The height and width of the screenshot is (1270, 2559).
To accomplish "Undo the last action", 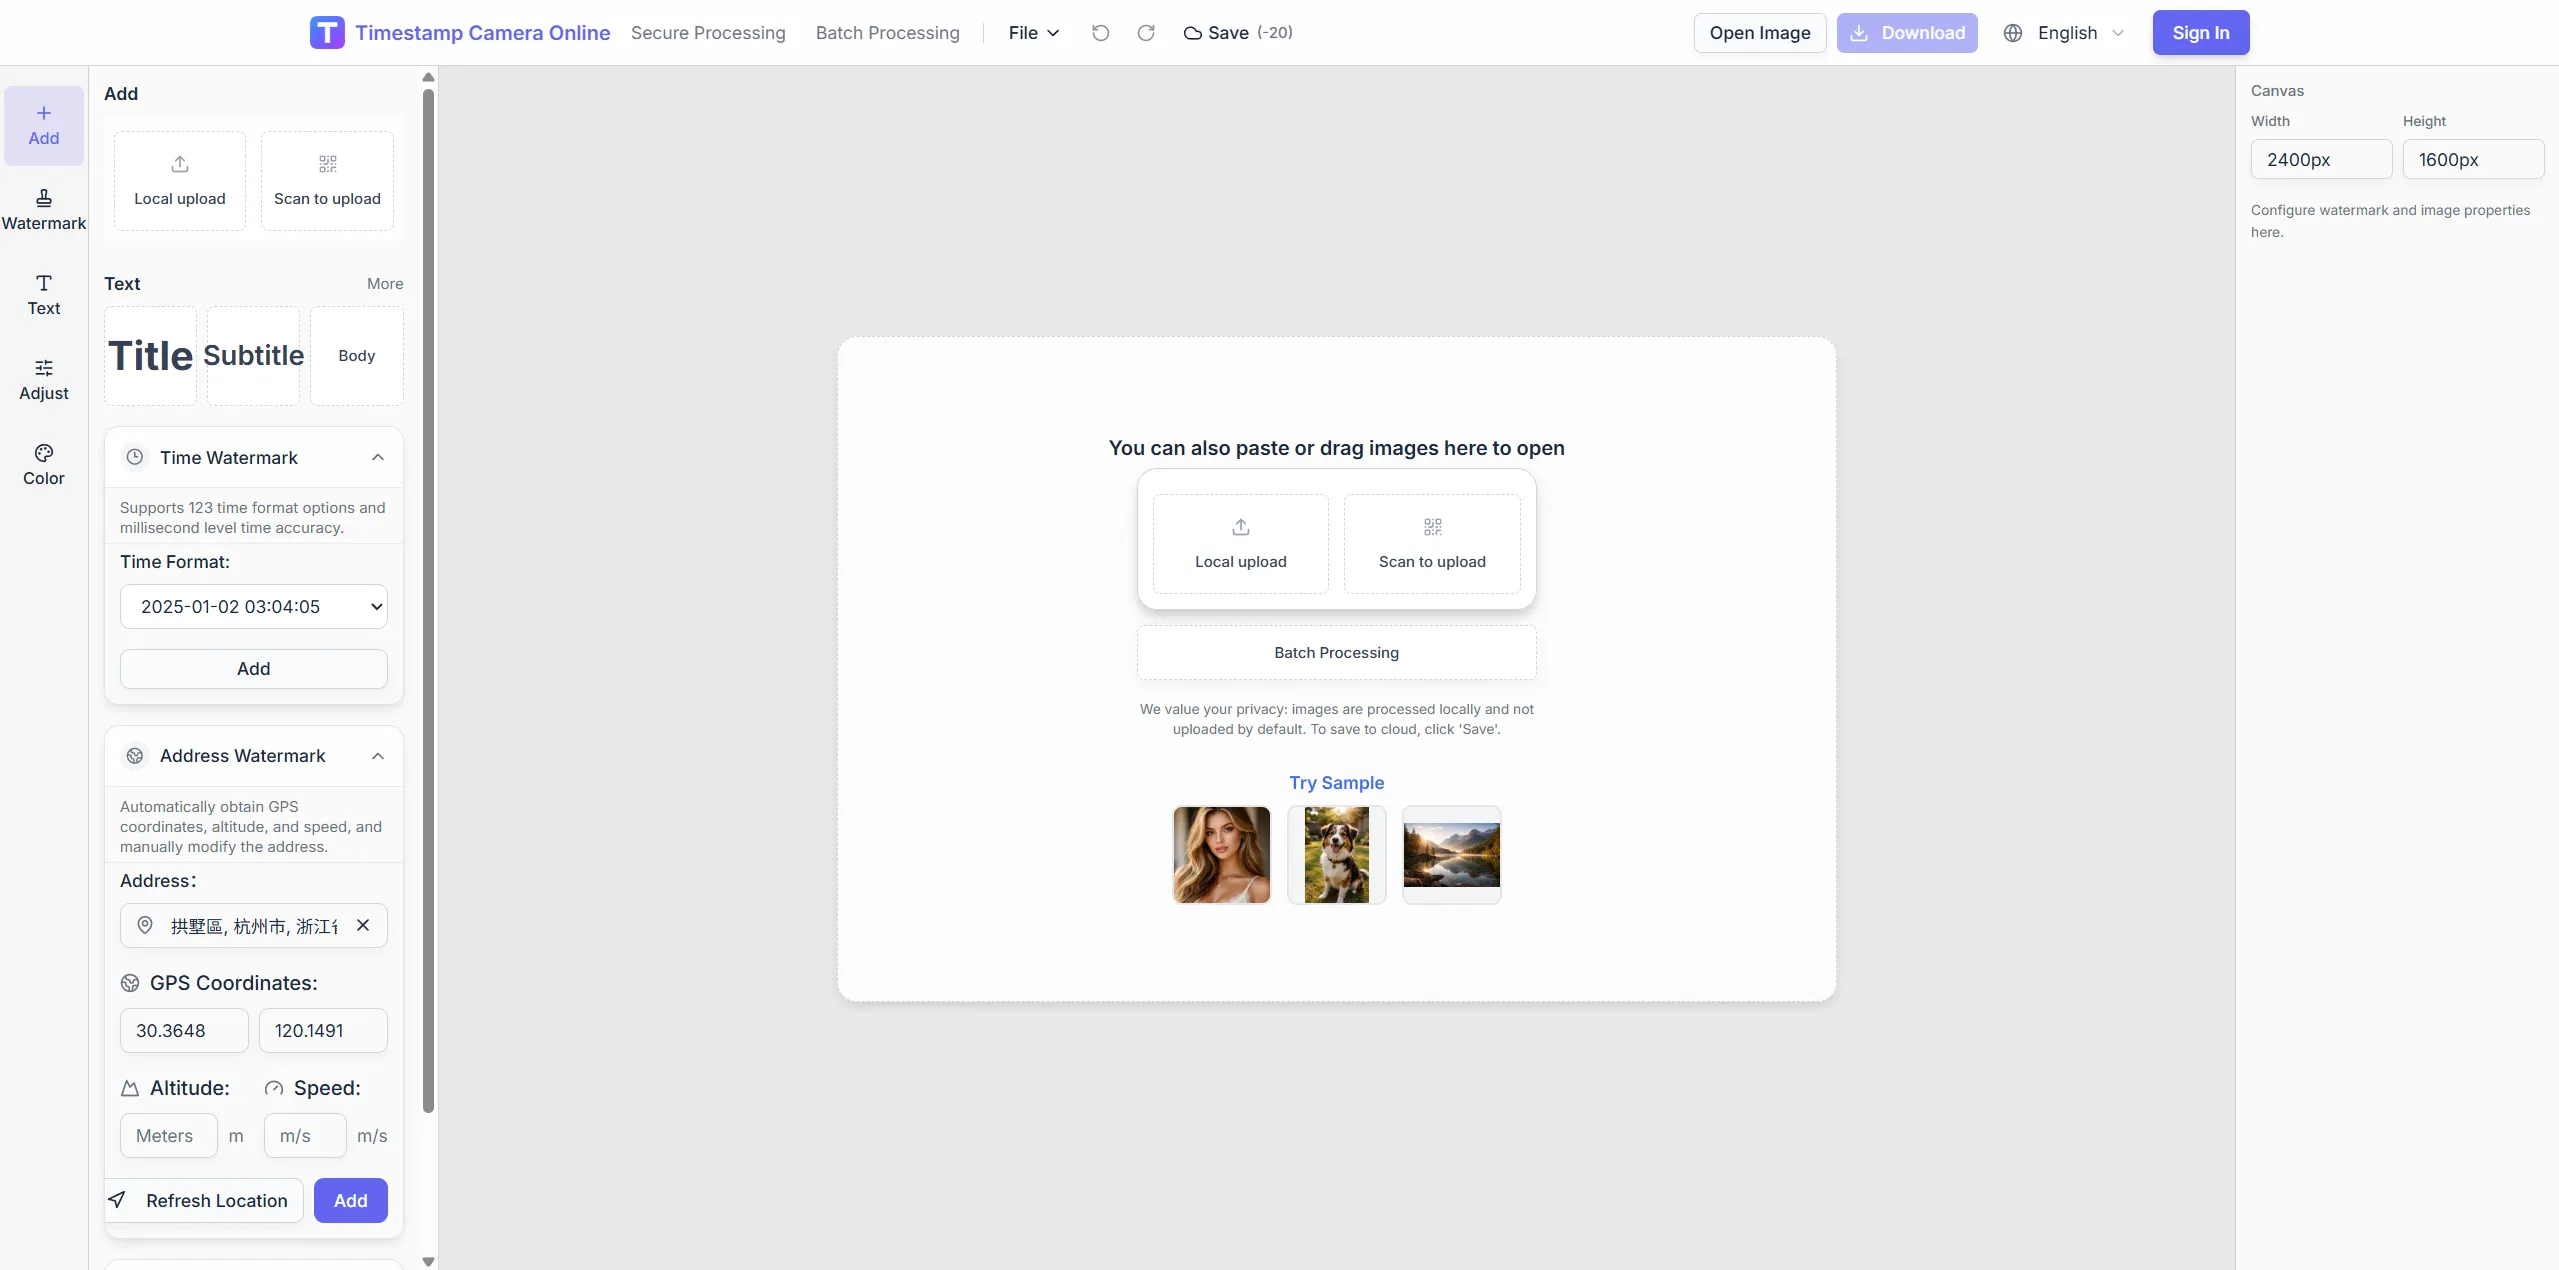I will (1100, 32).
